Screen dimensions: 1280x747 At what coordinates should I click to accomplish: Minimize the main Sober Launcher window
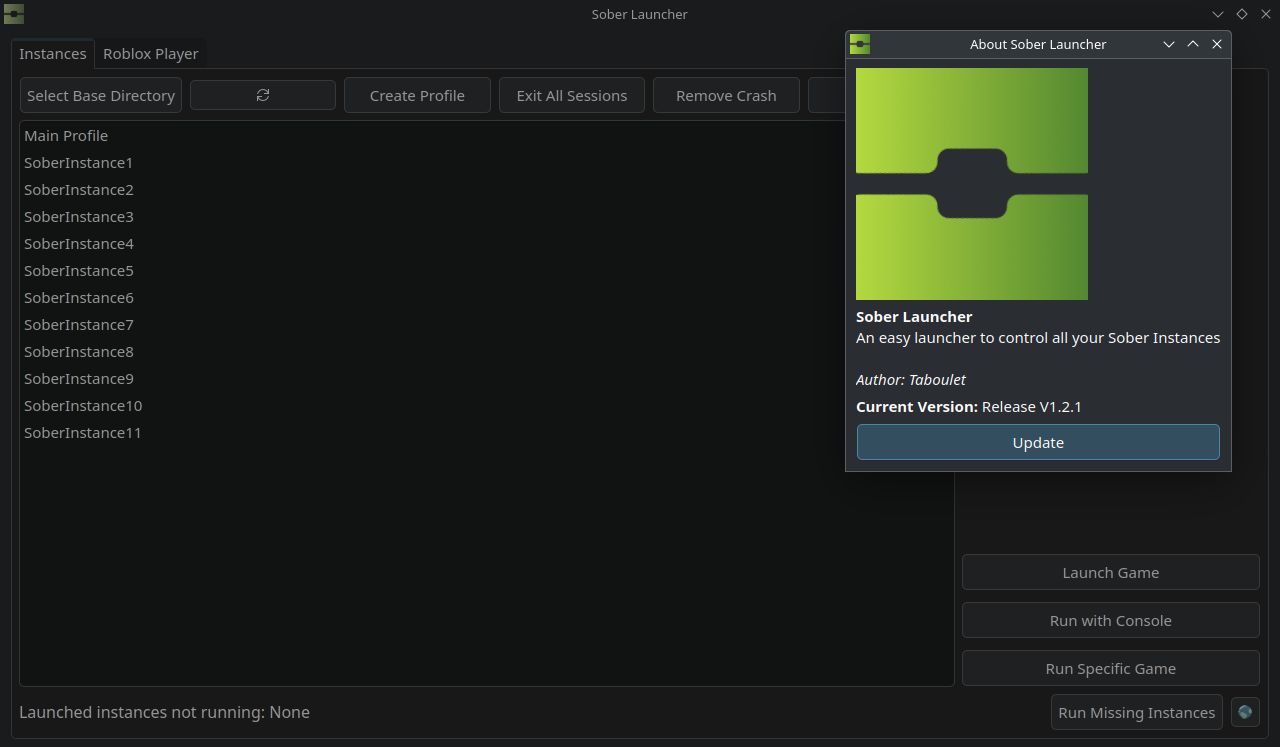[x=1217, y=14]
